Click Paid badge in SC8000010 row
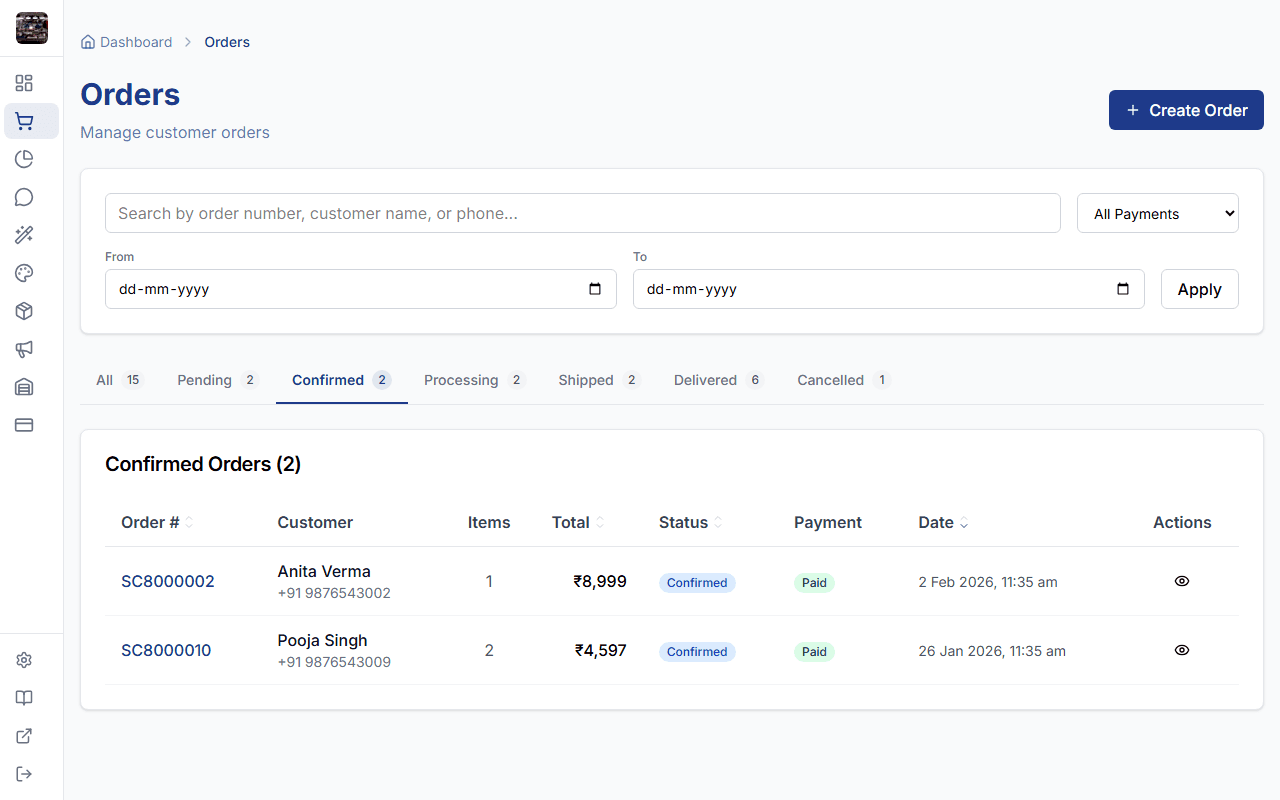This screenshot has height=800, width=1280. [x=814, y=652]
